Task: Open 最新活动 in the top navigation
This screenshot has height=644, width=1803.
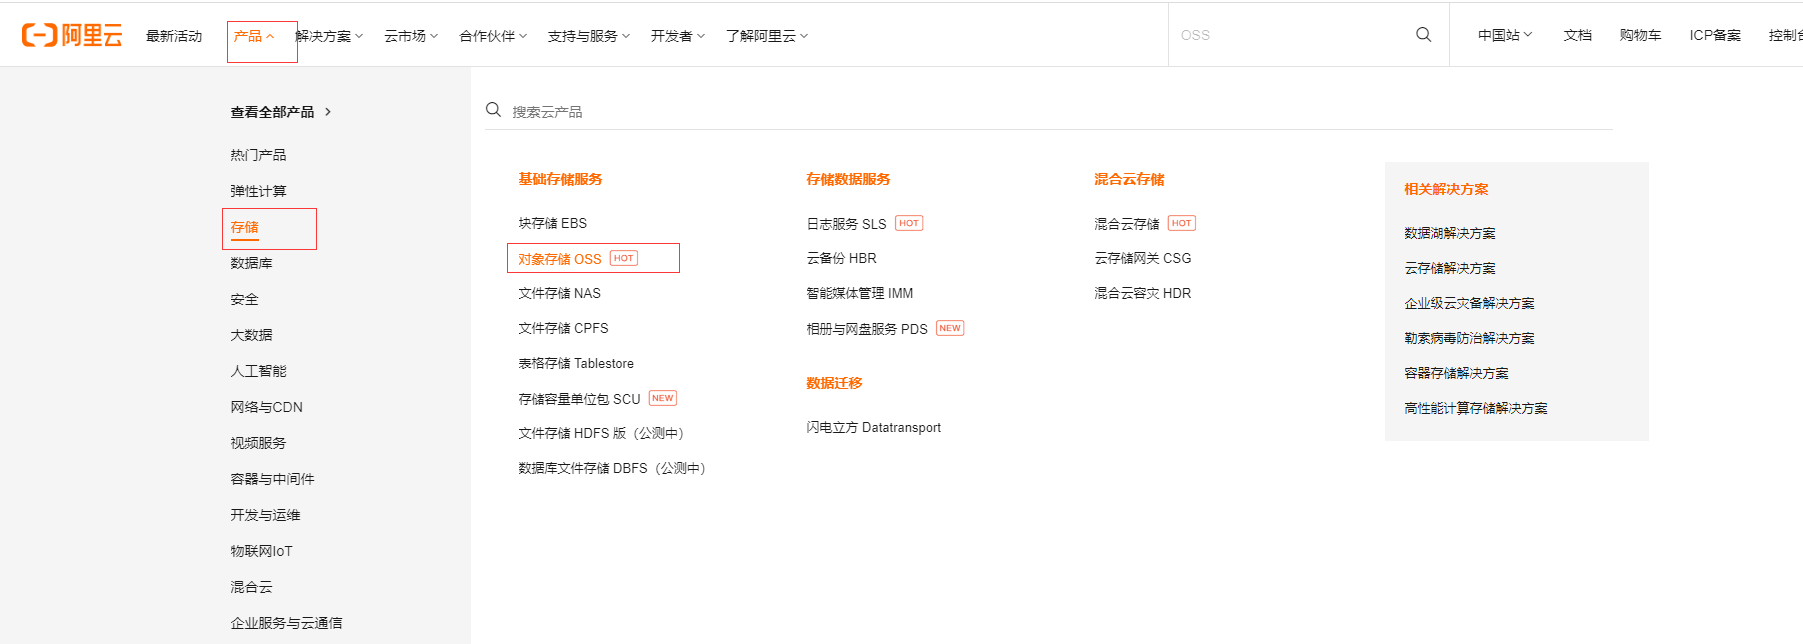Action: [x=174, y=36]
